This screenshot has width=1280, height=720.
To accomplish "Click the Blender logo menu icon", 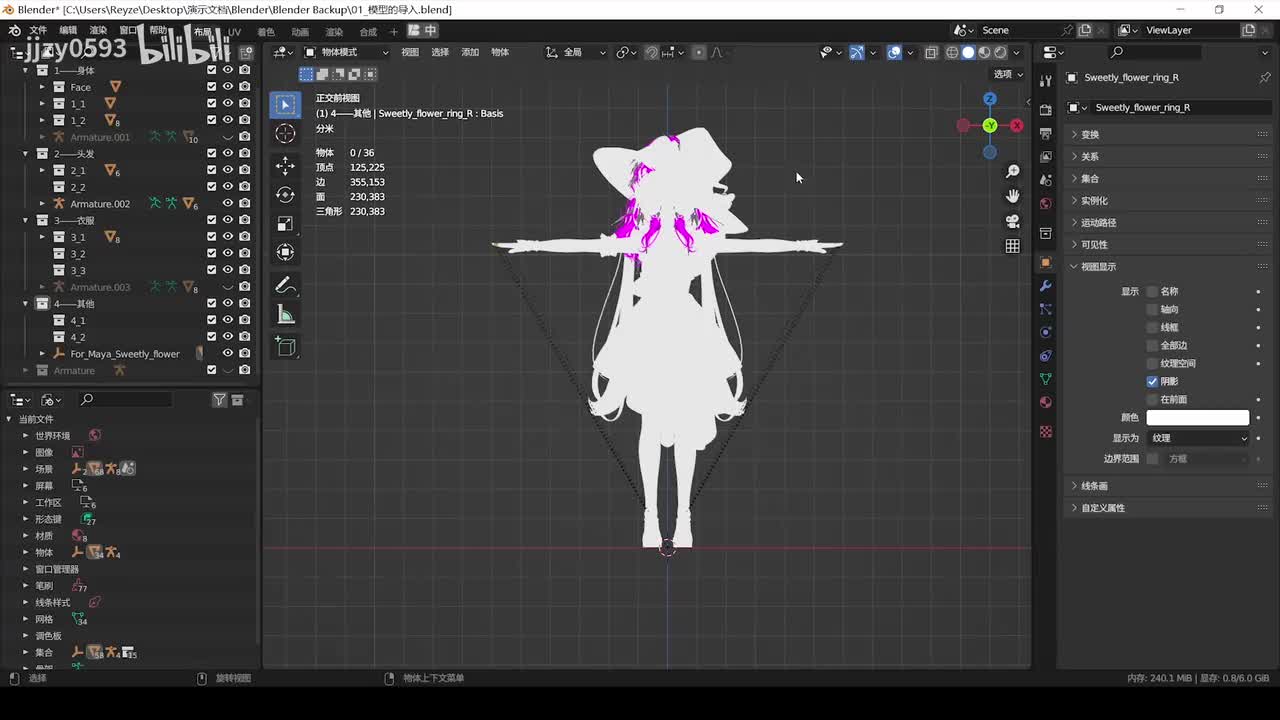I will [15, 31].
